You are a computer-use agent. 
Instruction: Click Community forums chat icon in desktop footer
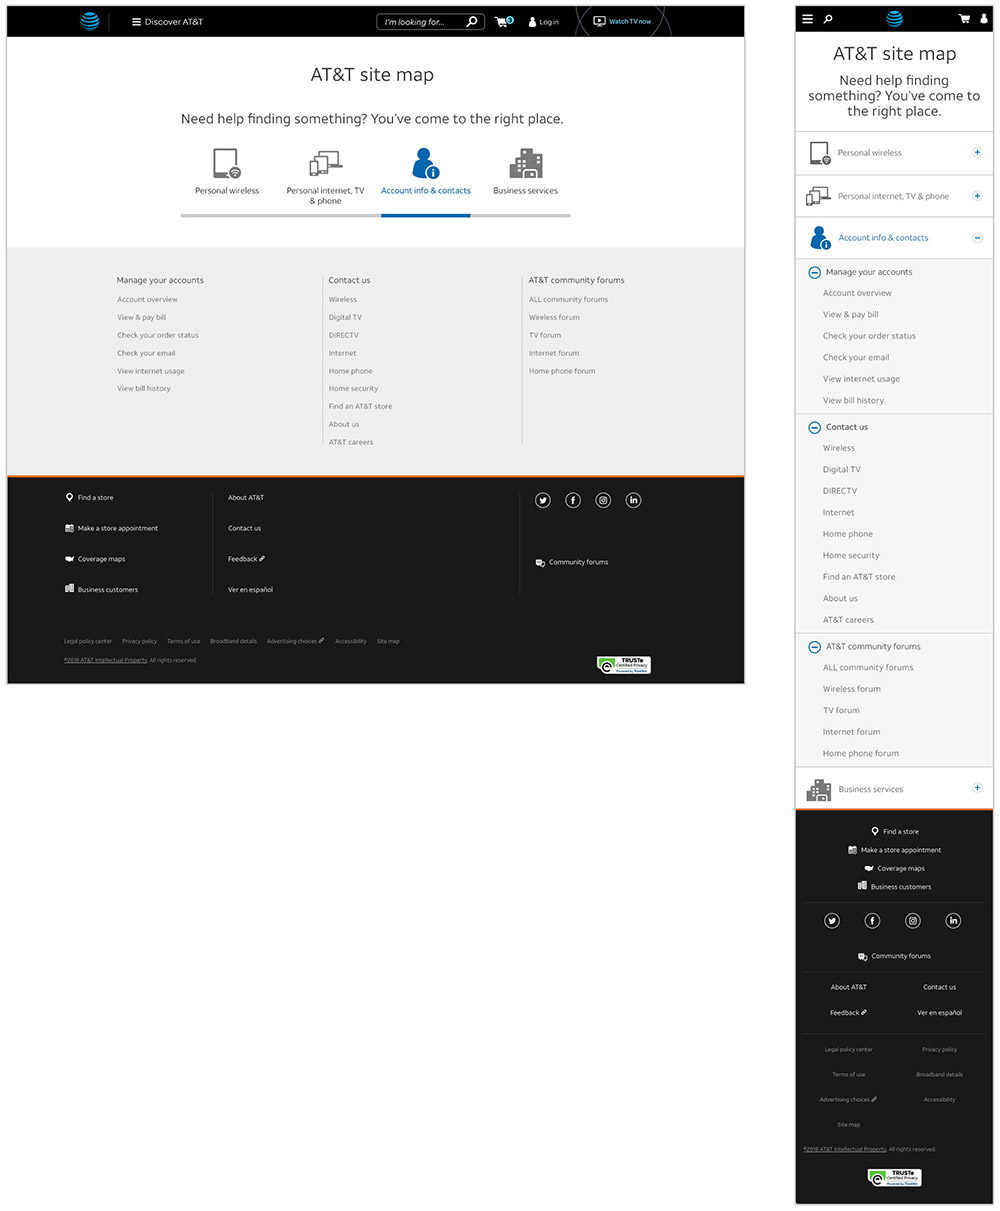point(540,563)
